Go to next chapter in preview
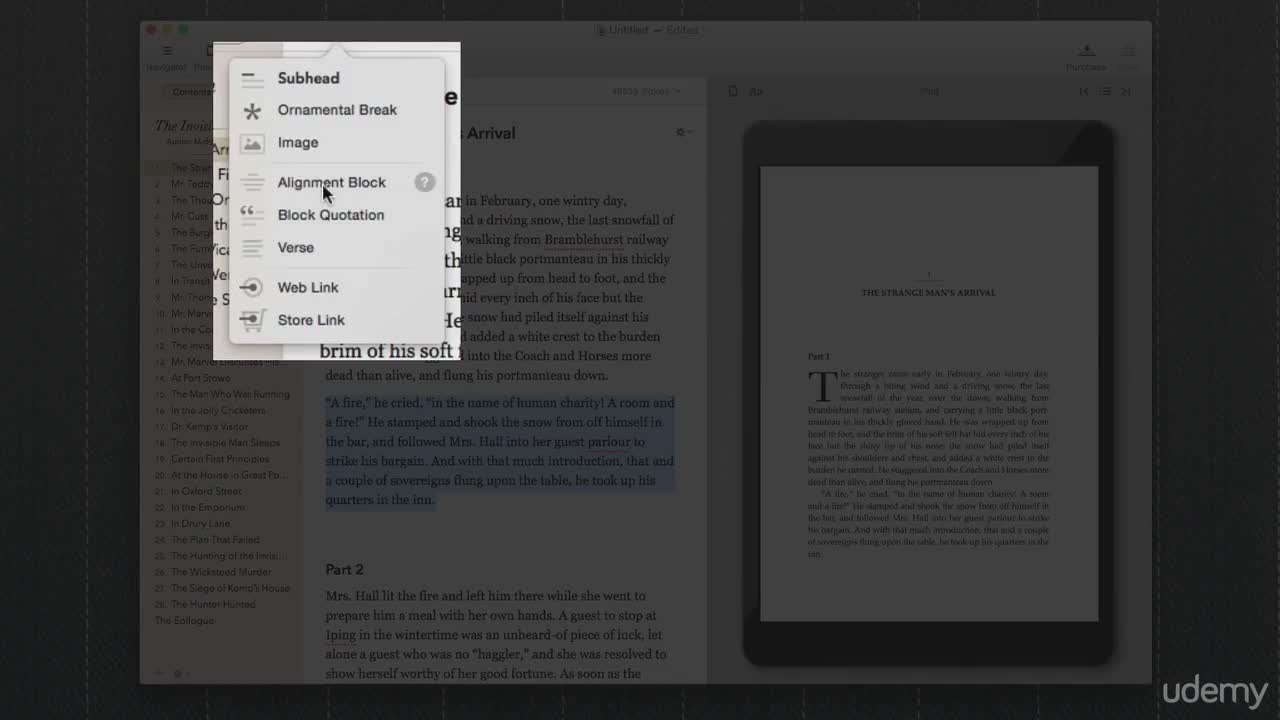The image size is (1280, 720). pos(1126,91)
